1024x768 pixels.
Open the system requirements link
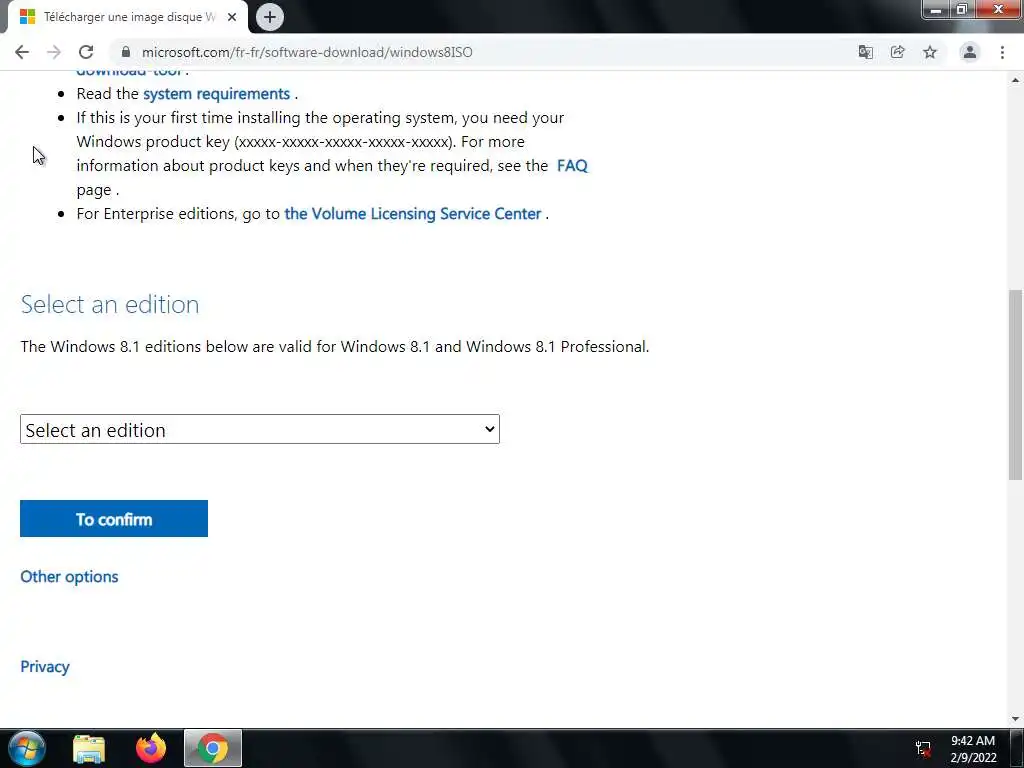[216, 93]
